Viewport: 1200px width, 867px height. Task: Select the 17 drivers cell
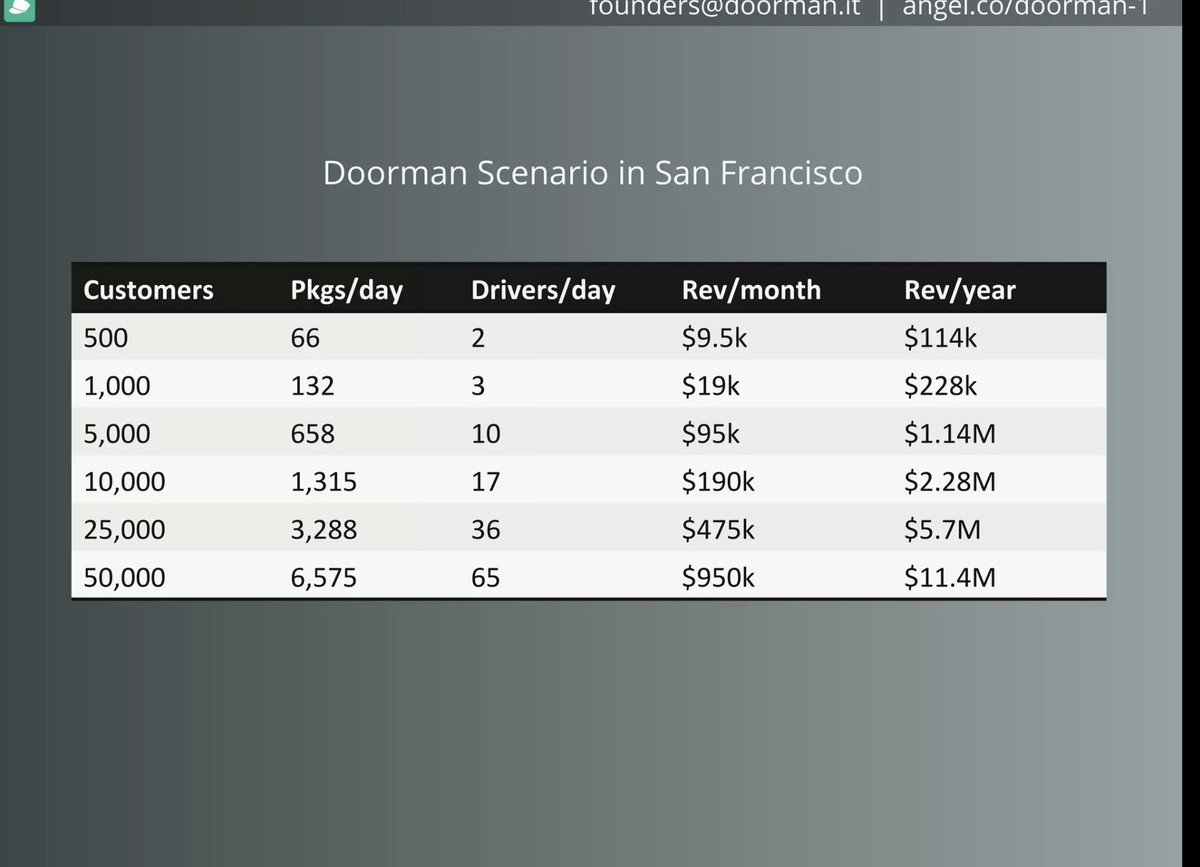[x=486, y=482]
